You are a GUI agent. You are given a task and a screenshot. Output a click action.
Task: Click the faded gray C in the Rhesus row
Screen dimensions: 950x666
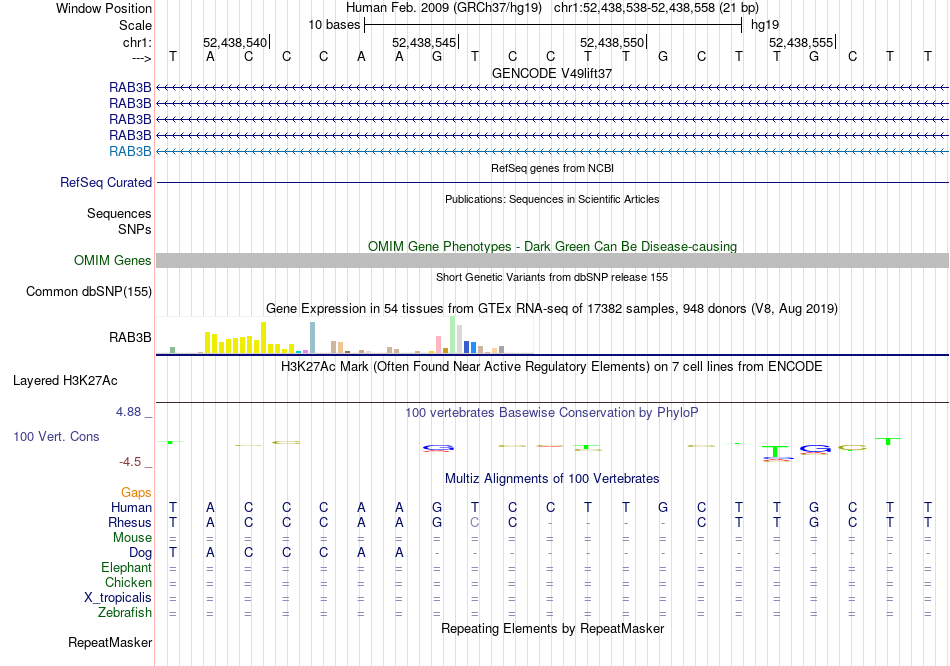pos(474,522)
